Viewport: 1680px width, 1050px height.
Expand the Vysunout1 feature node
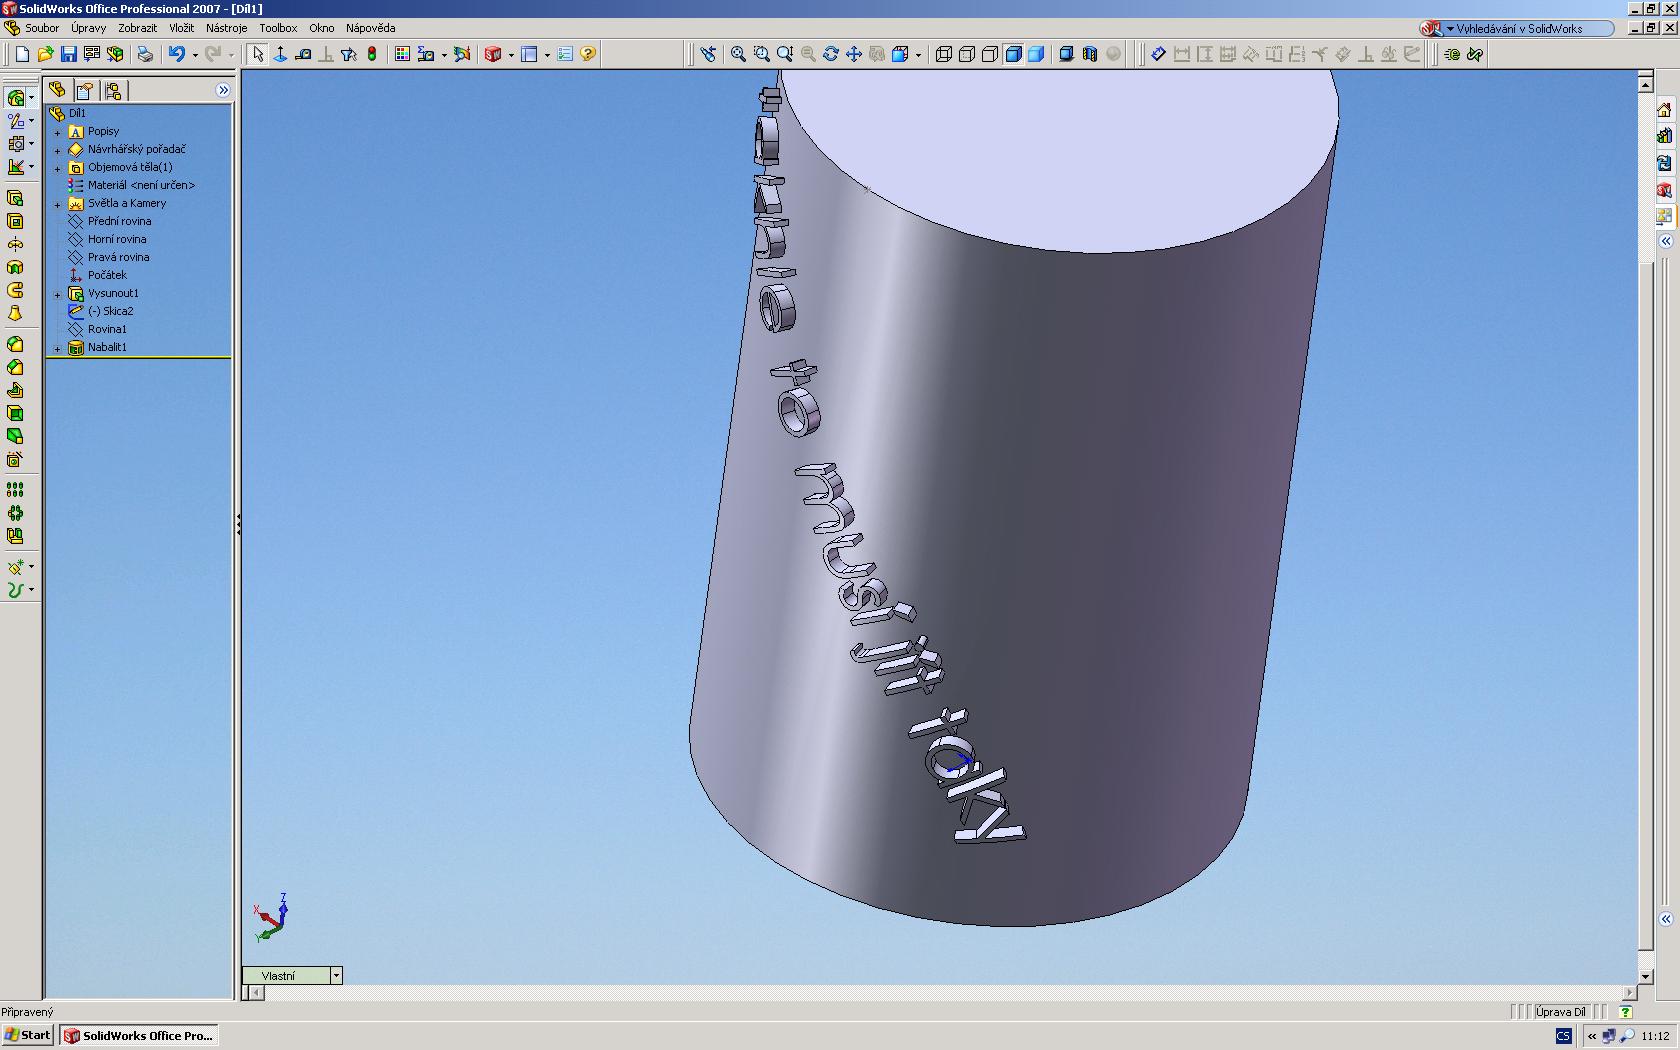point(58,294)
